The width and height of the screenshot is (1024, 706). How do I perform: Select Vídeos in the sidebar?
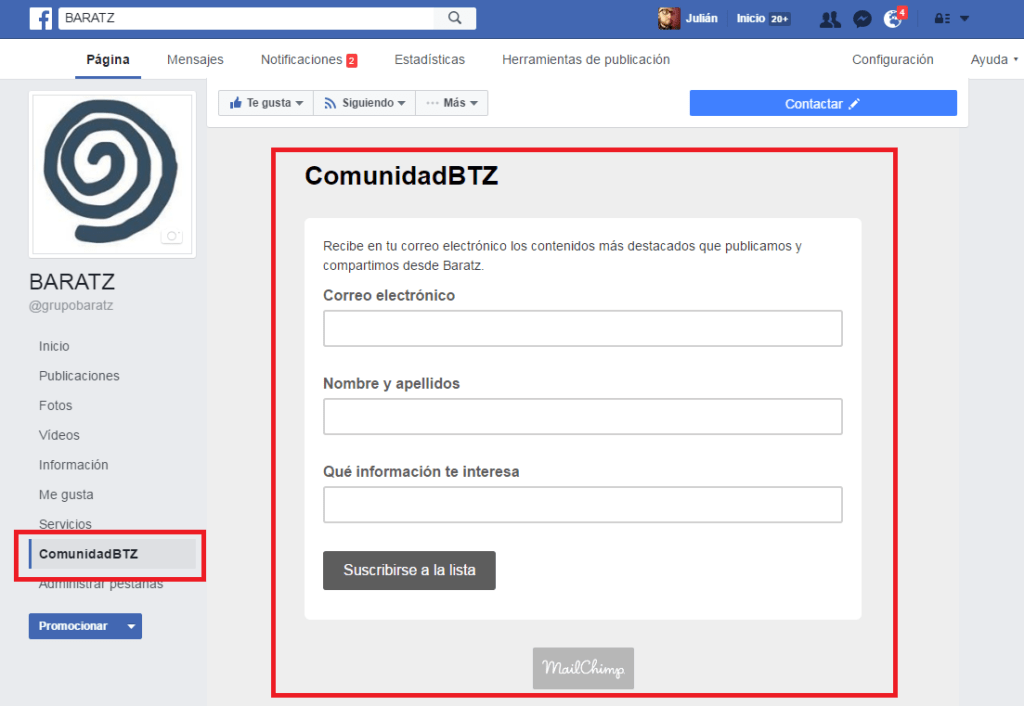pos(59,435)
